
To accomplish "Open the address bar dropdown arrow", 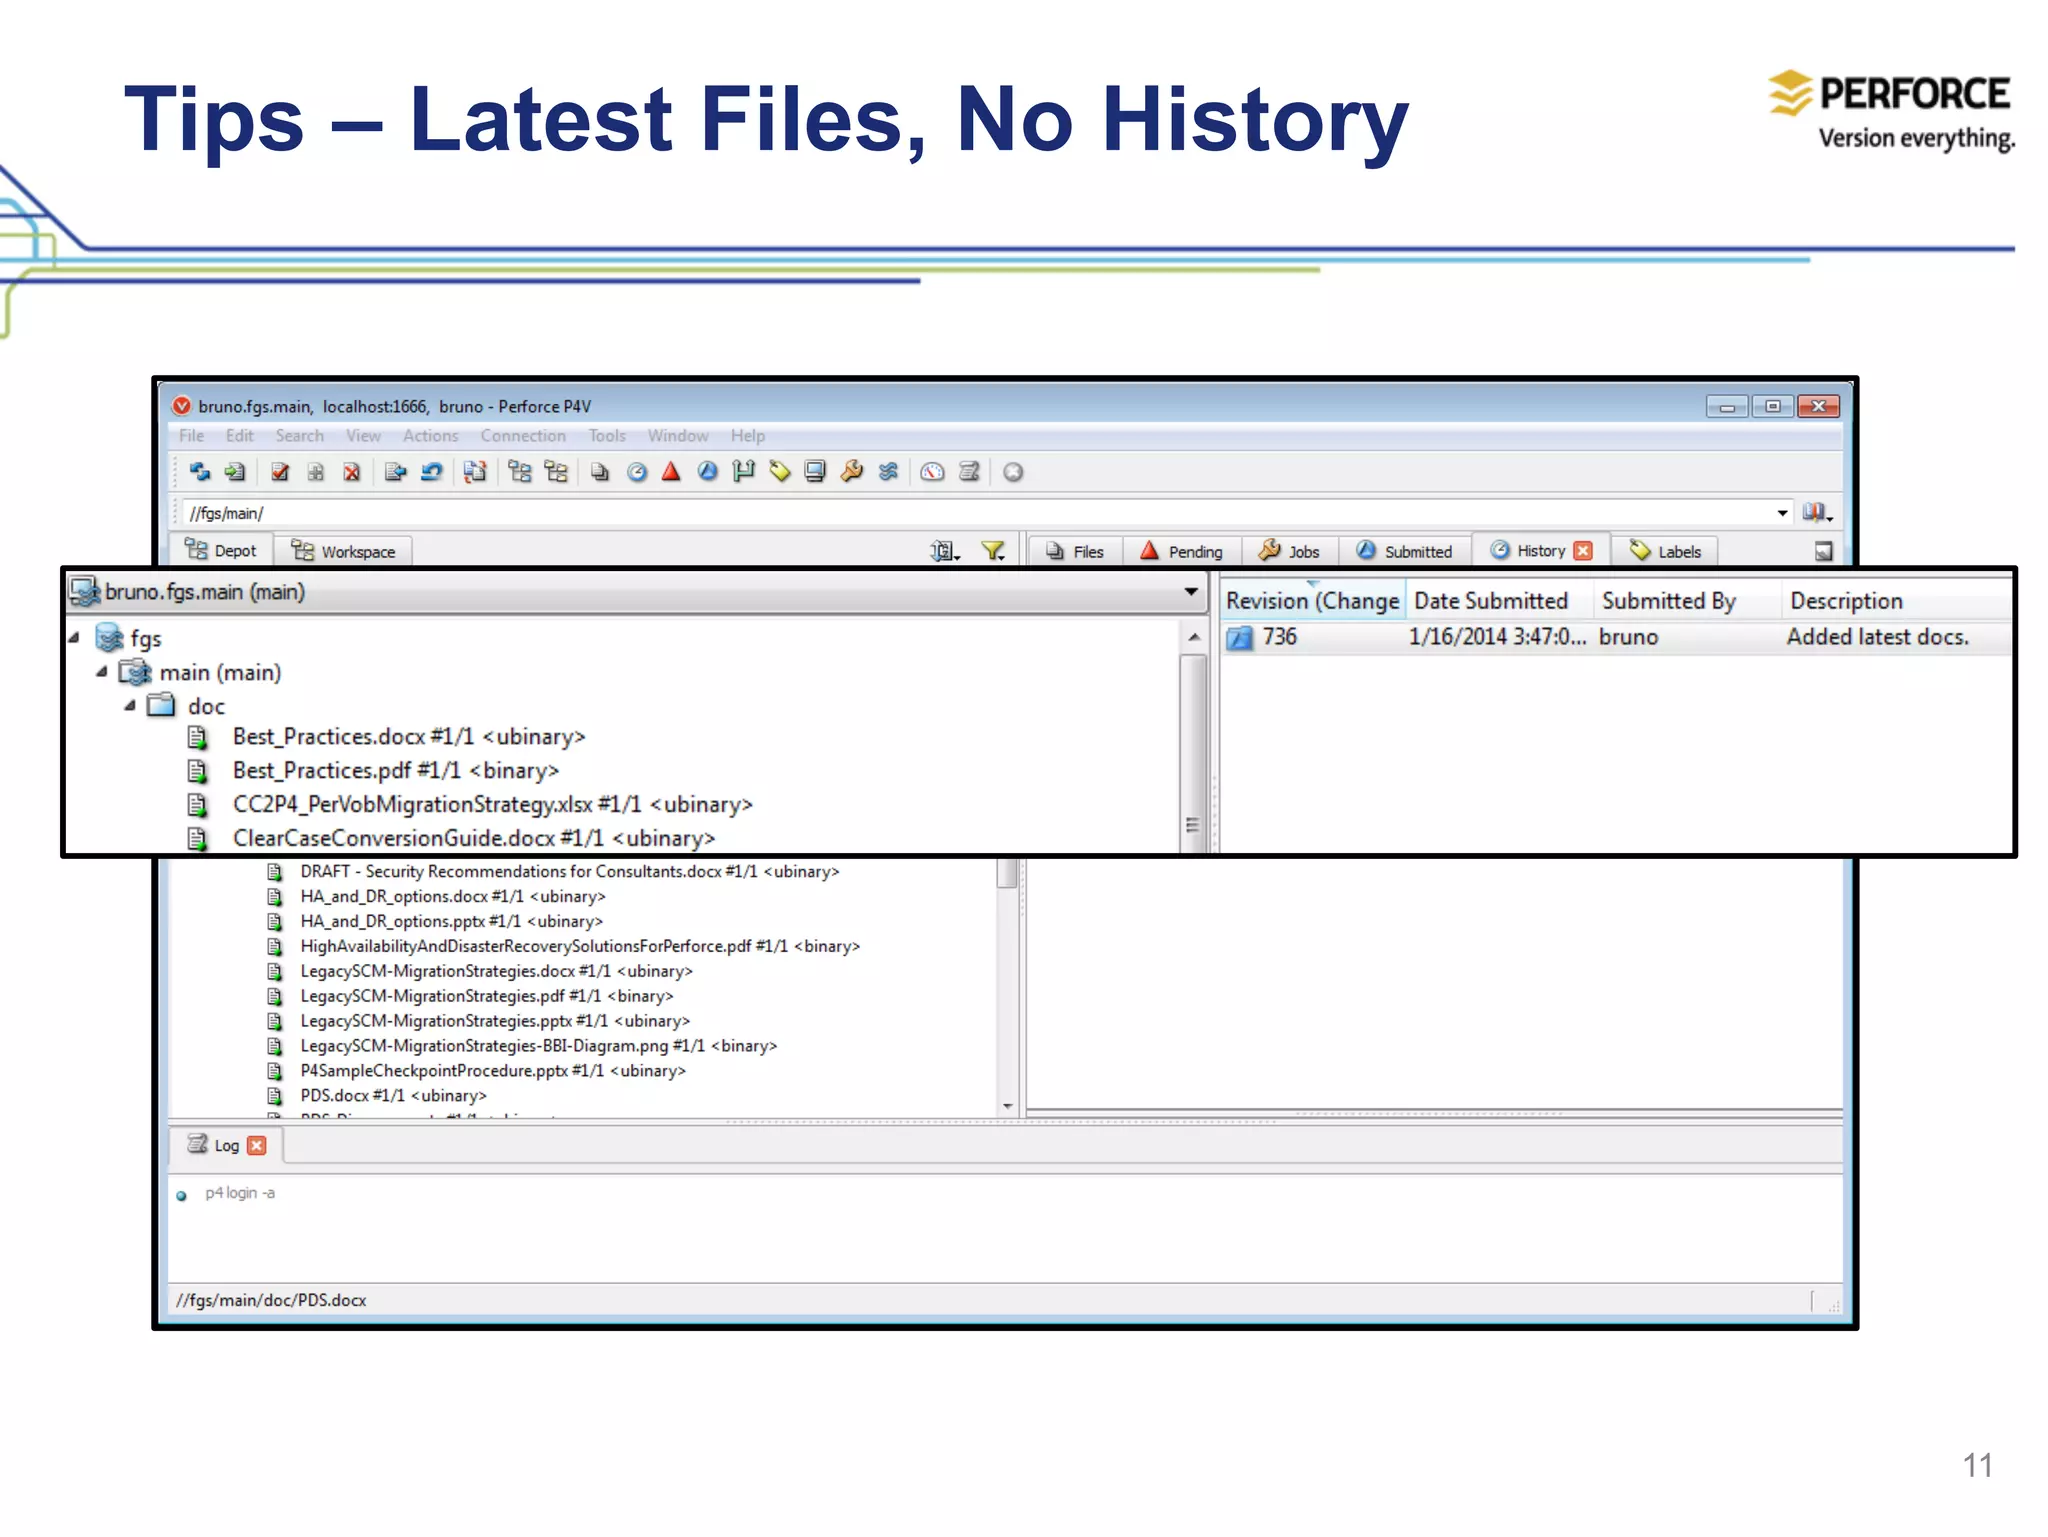I will point(1782,513).
